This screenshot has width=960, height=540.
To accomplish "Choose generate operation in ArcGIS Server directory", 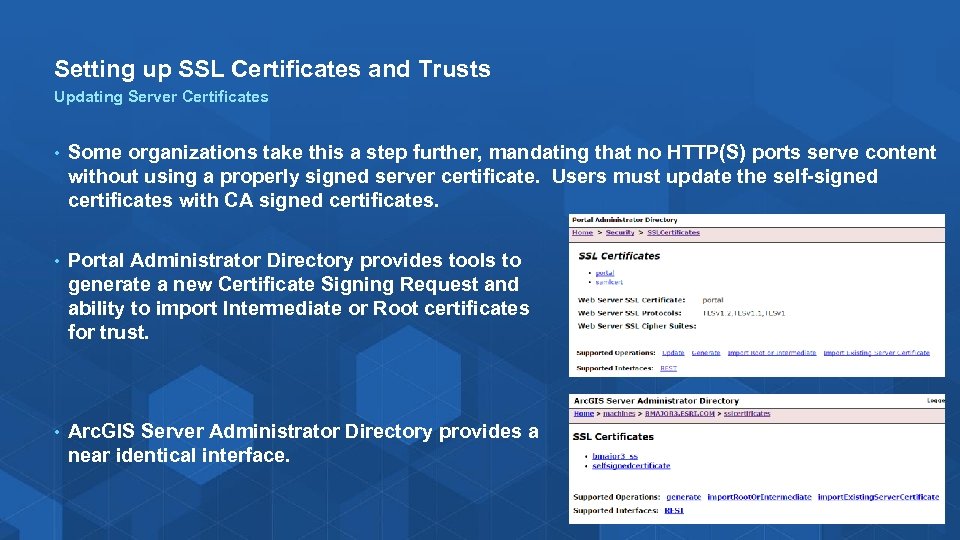I will pos(683,497).
